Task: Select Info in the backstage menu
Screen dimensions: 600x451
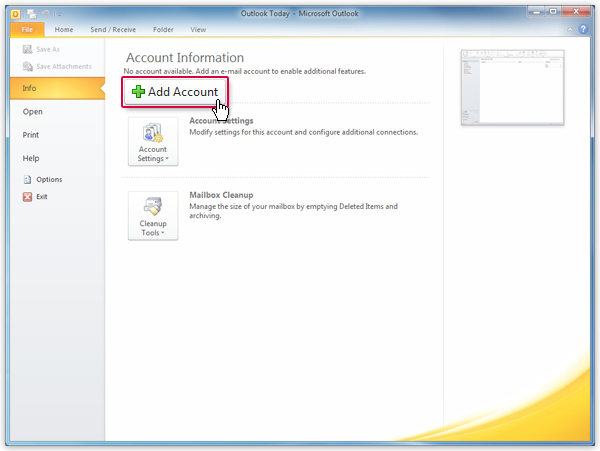Action: coord(31,89)
